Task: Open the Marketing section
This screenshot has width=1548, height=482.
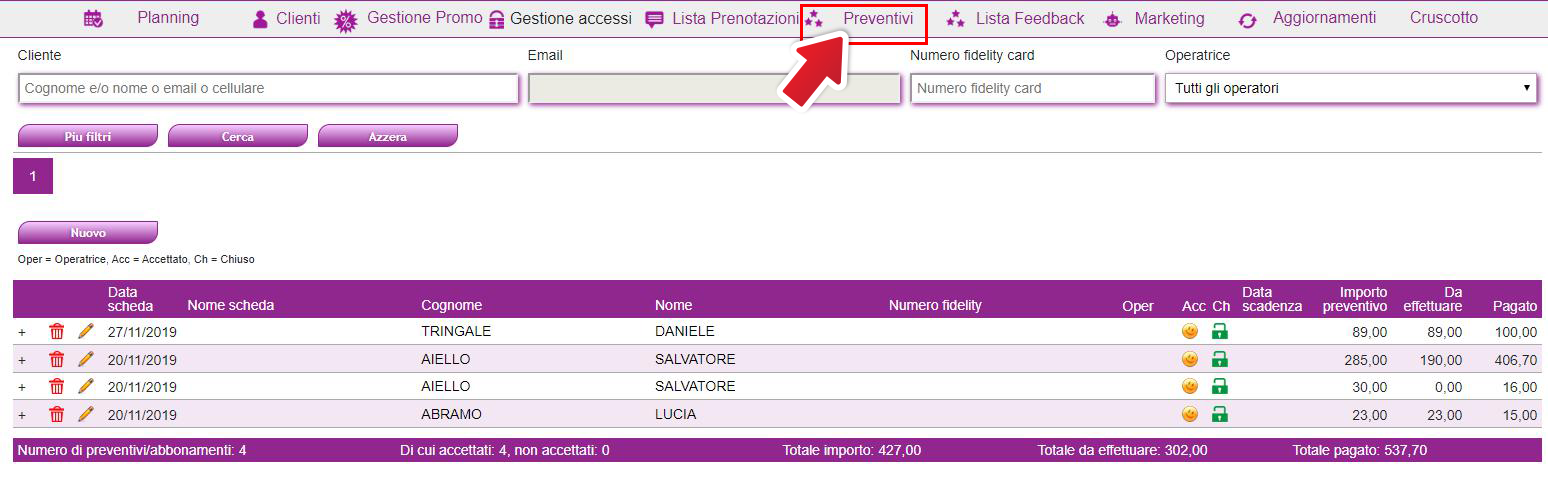Action: [x=1169, y=18]
